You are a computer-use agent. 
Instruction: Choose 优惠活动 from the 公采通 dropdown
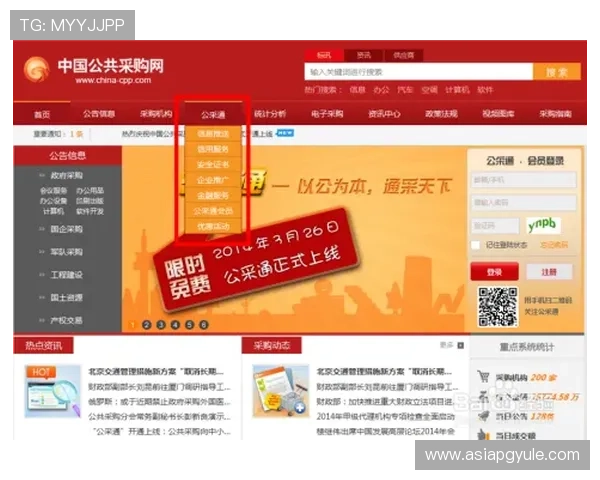(213, 226)
